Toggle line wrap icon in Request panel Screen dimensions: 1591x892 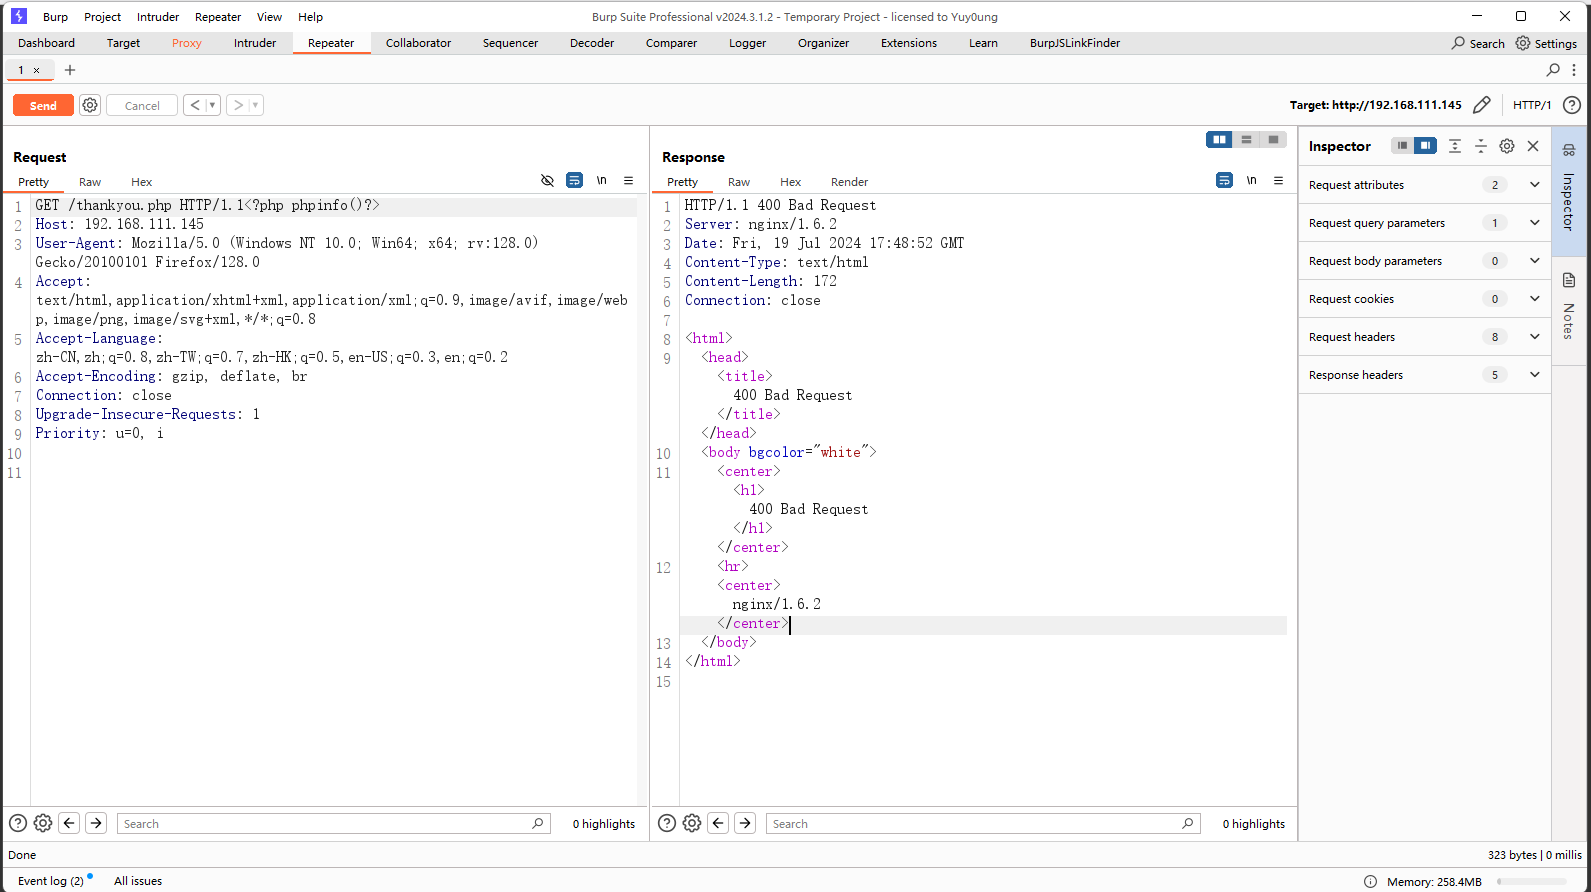[574, 181]
